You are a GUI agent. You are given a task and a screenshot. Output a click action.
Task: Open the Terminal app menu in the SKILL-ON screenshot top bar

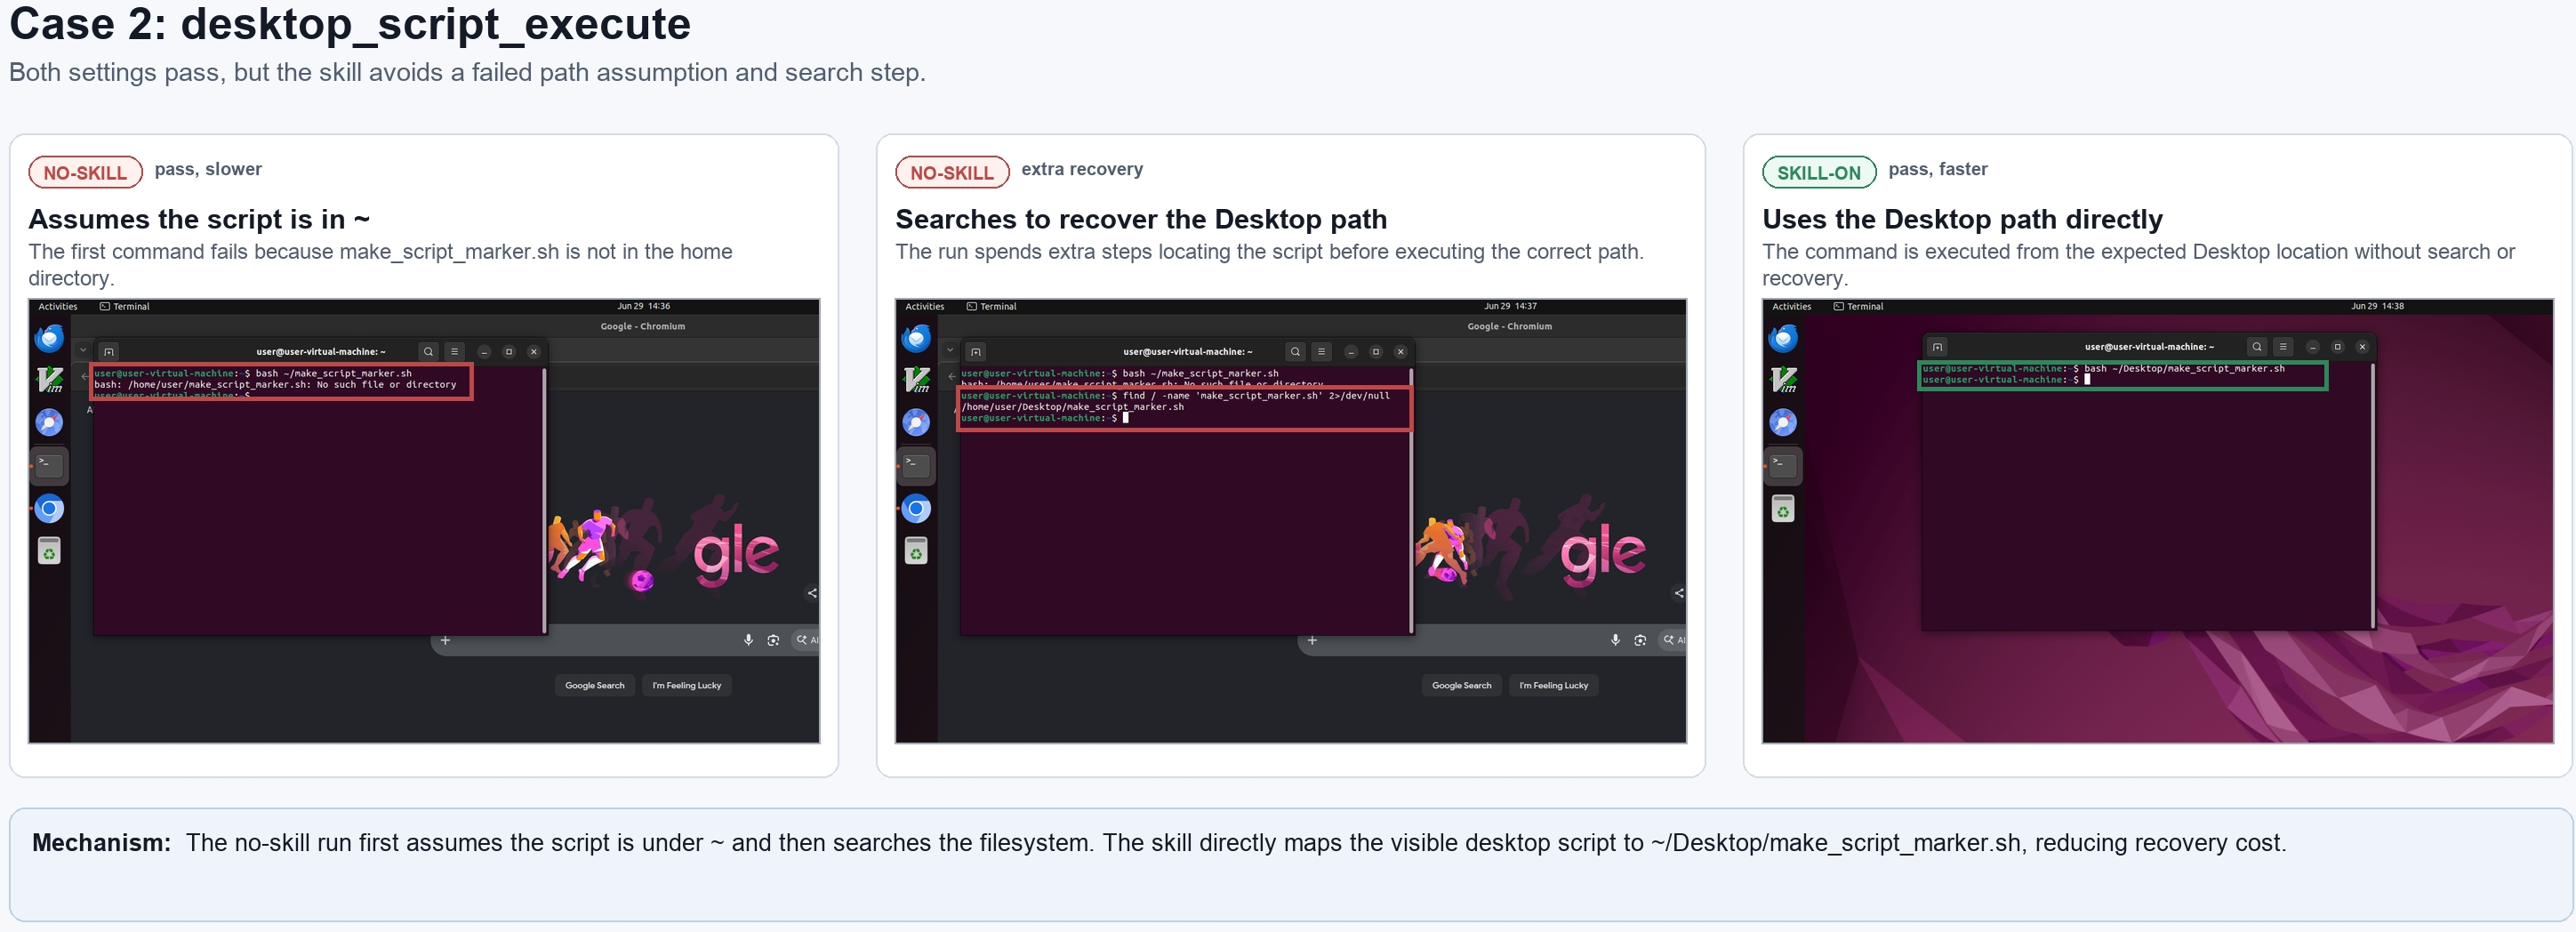[1859, 306]
